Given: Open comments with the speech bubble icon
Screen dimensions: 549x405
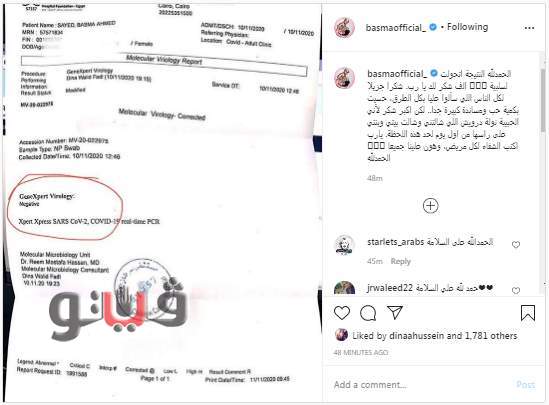Looking at the screenshot, I should [368, 313].
